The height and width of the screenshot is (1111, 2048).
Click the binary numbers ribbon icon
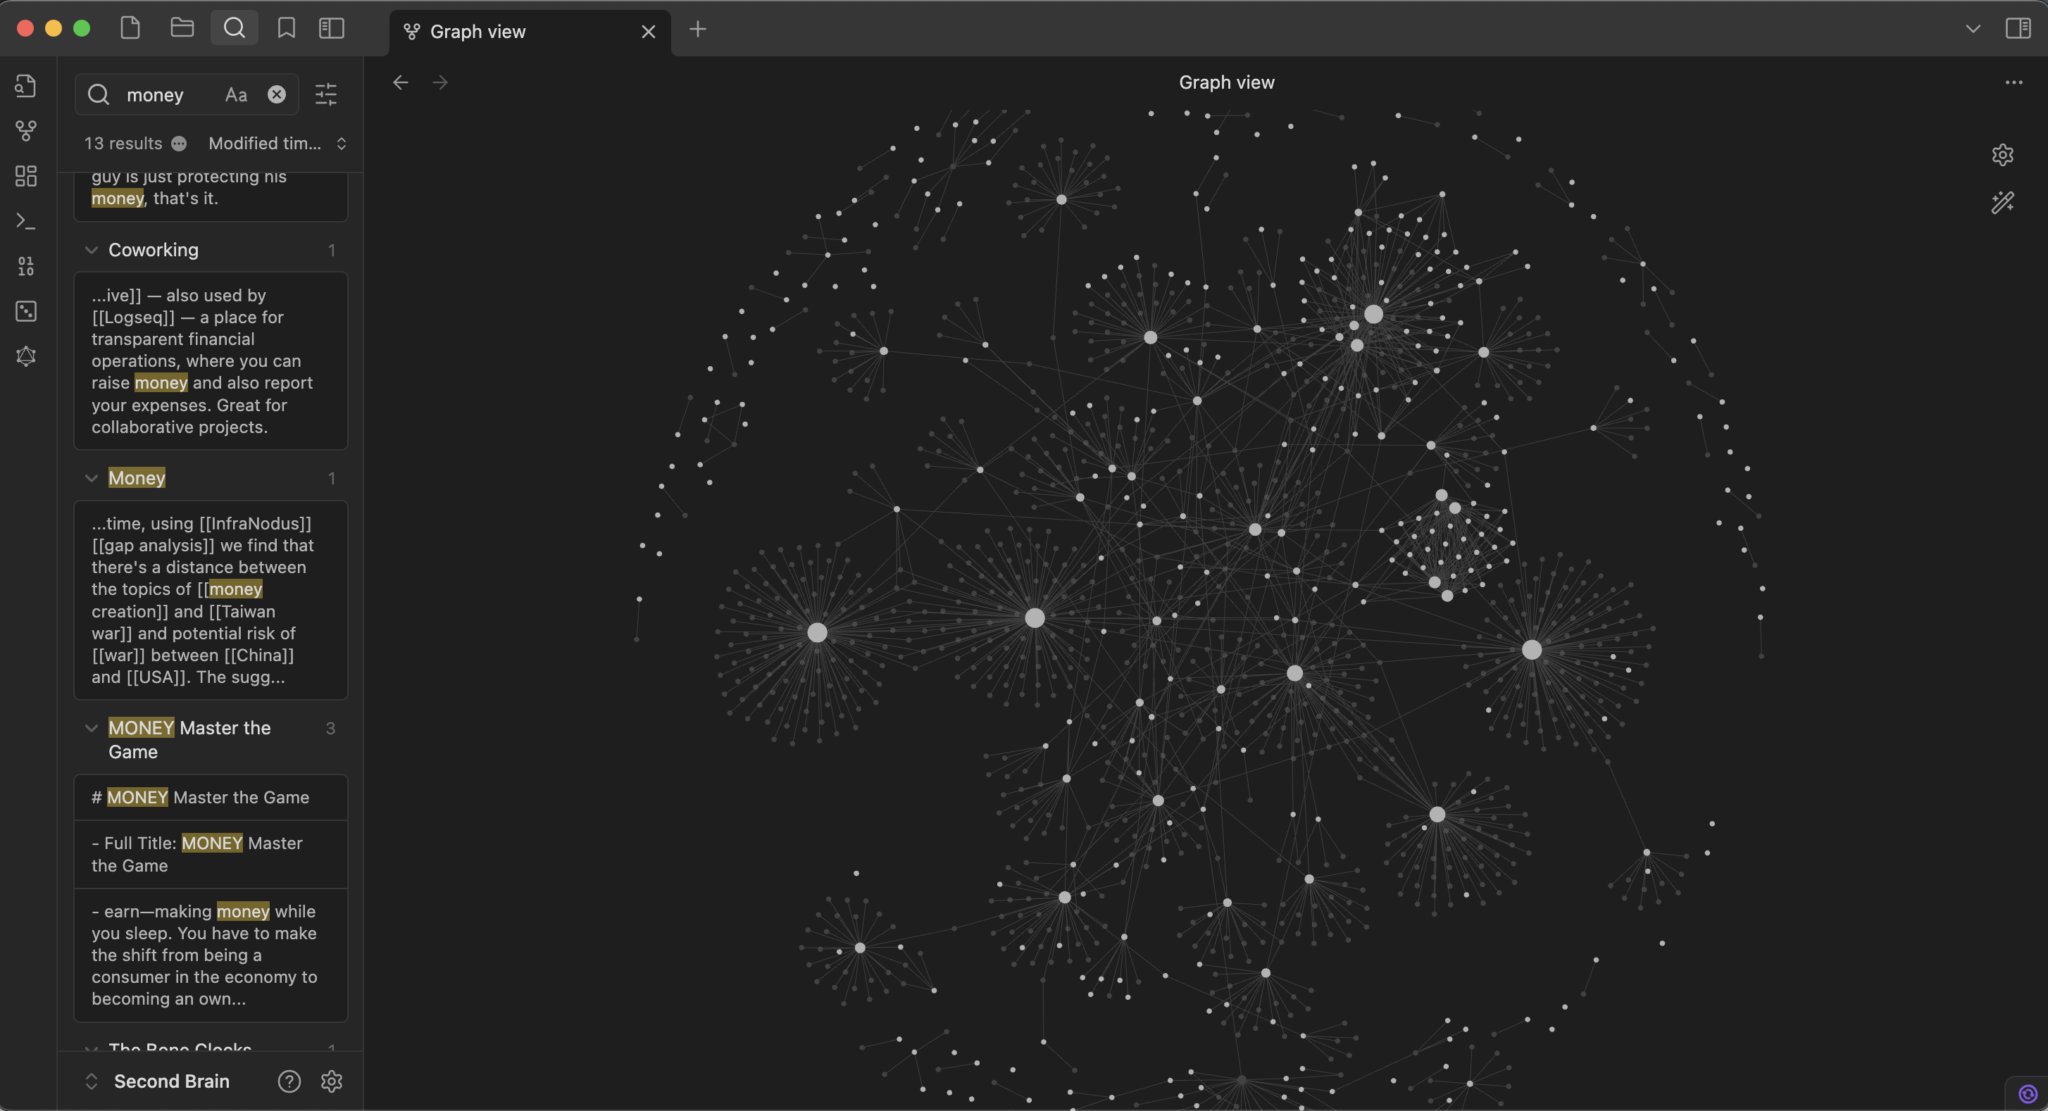[26, 266]
